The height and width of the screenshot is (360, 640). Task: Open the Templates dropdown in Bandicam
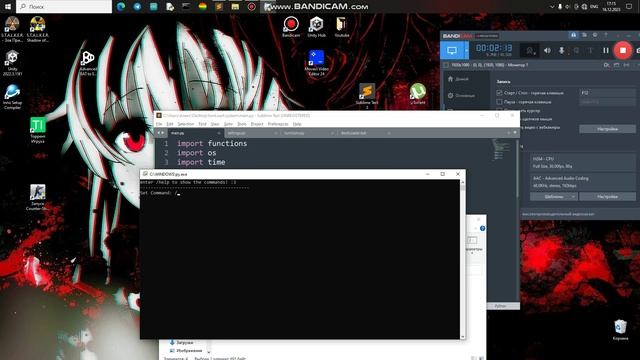553,197
